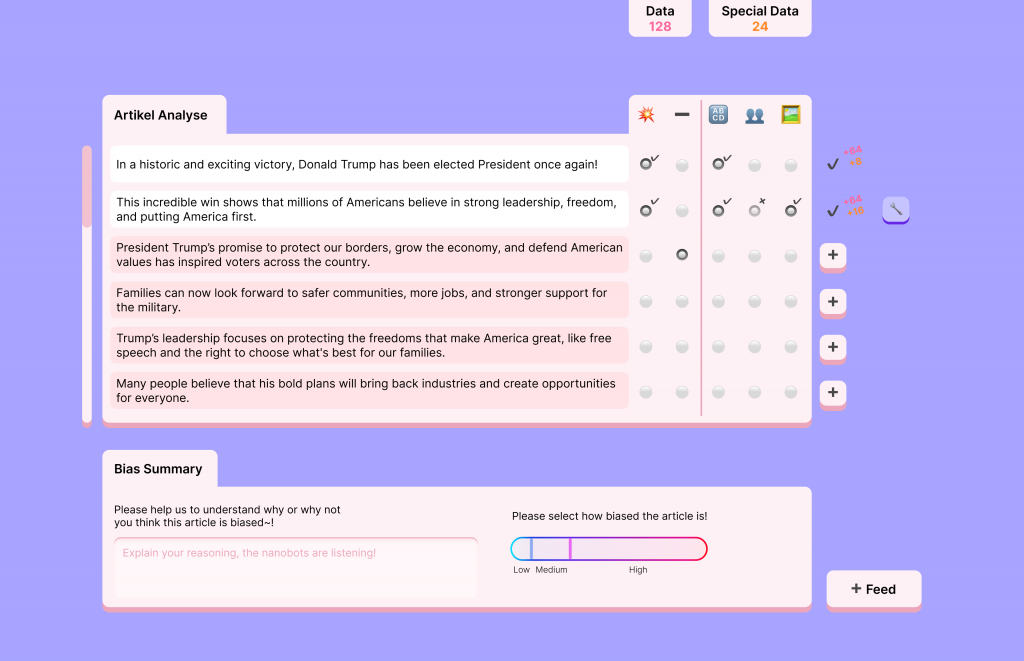Click the explosion icon column header
This screenshot has width=1024, height=661.
point(646,115)
